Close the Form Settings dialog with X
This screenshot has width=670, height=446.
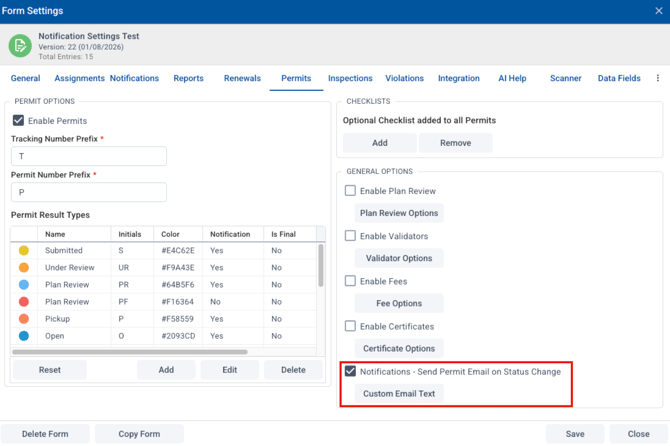pyautogui.click(x=657, y=11)
